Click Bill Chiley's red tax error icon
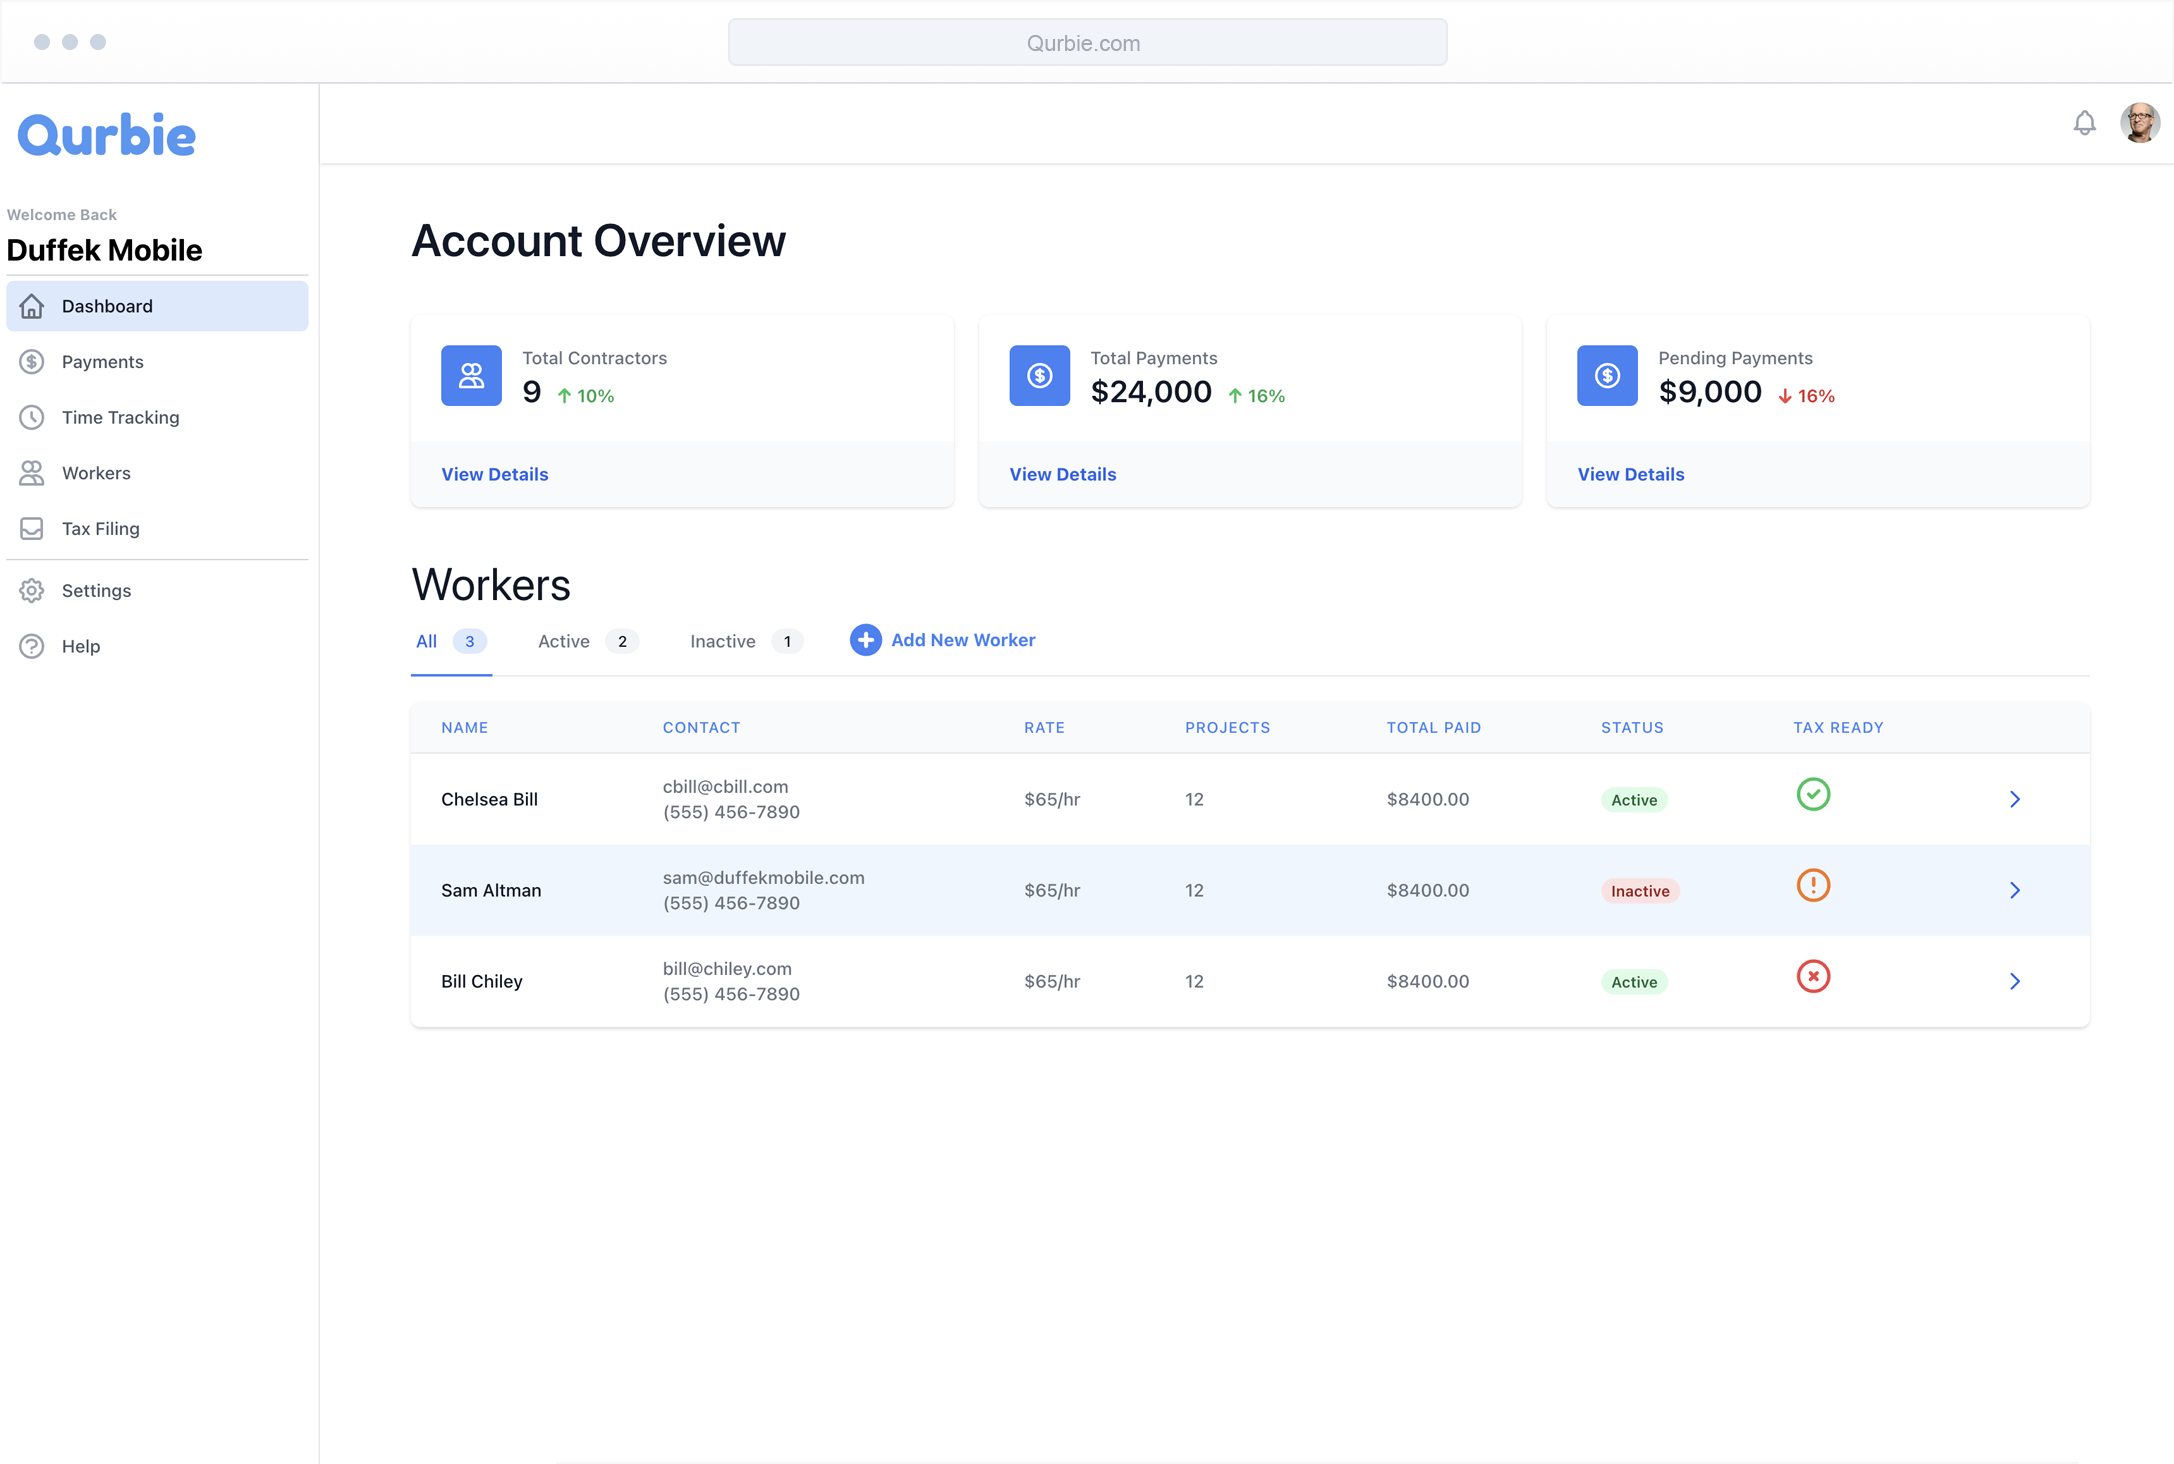 click(x=1812, y=976)
